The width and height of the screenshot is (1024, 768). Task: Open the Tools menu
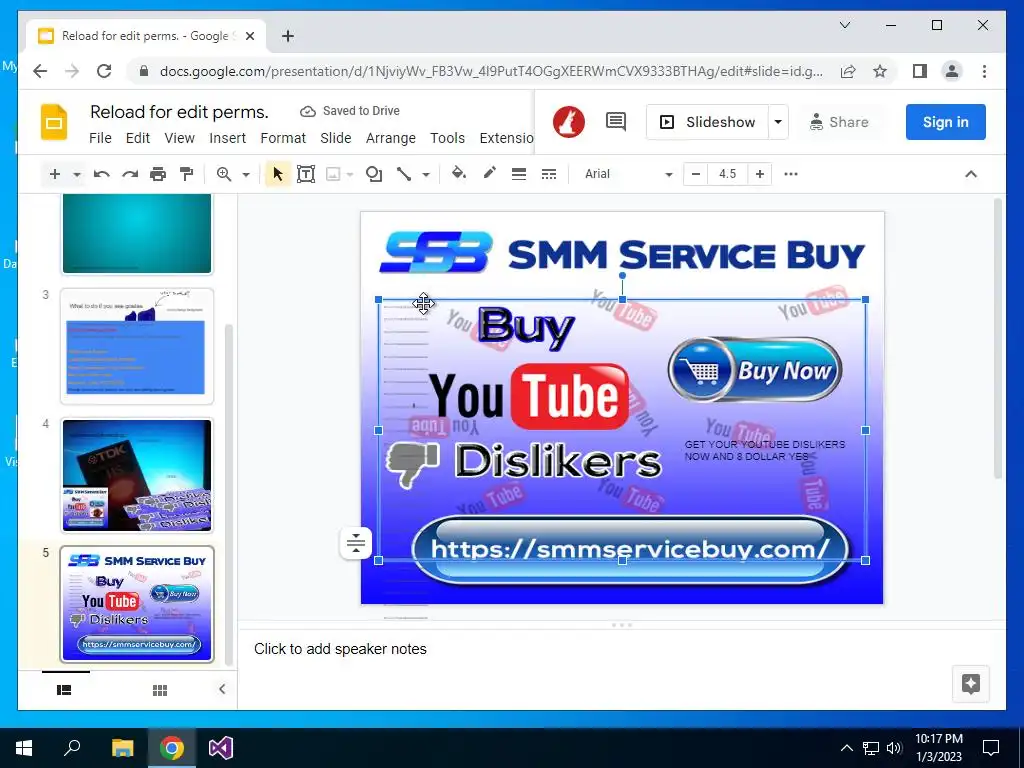[447, 138]
